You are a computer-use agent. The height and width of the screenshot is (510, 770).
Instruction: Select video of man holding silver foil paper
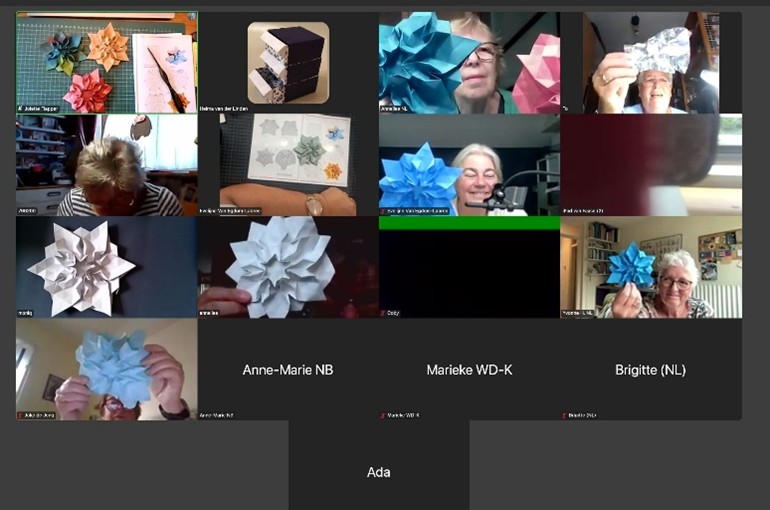(x=651, y=62)
